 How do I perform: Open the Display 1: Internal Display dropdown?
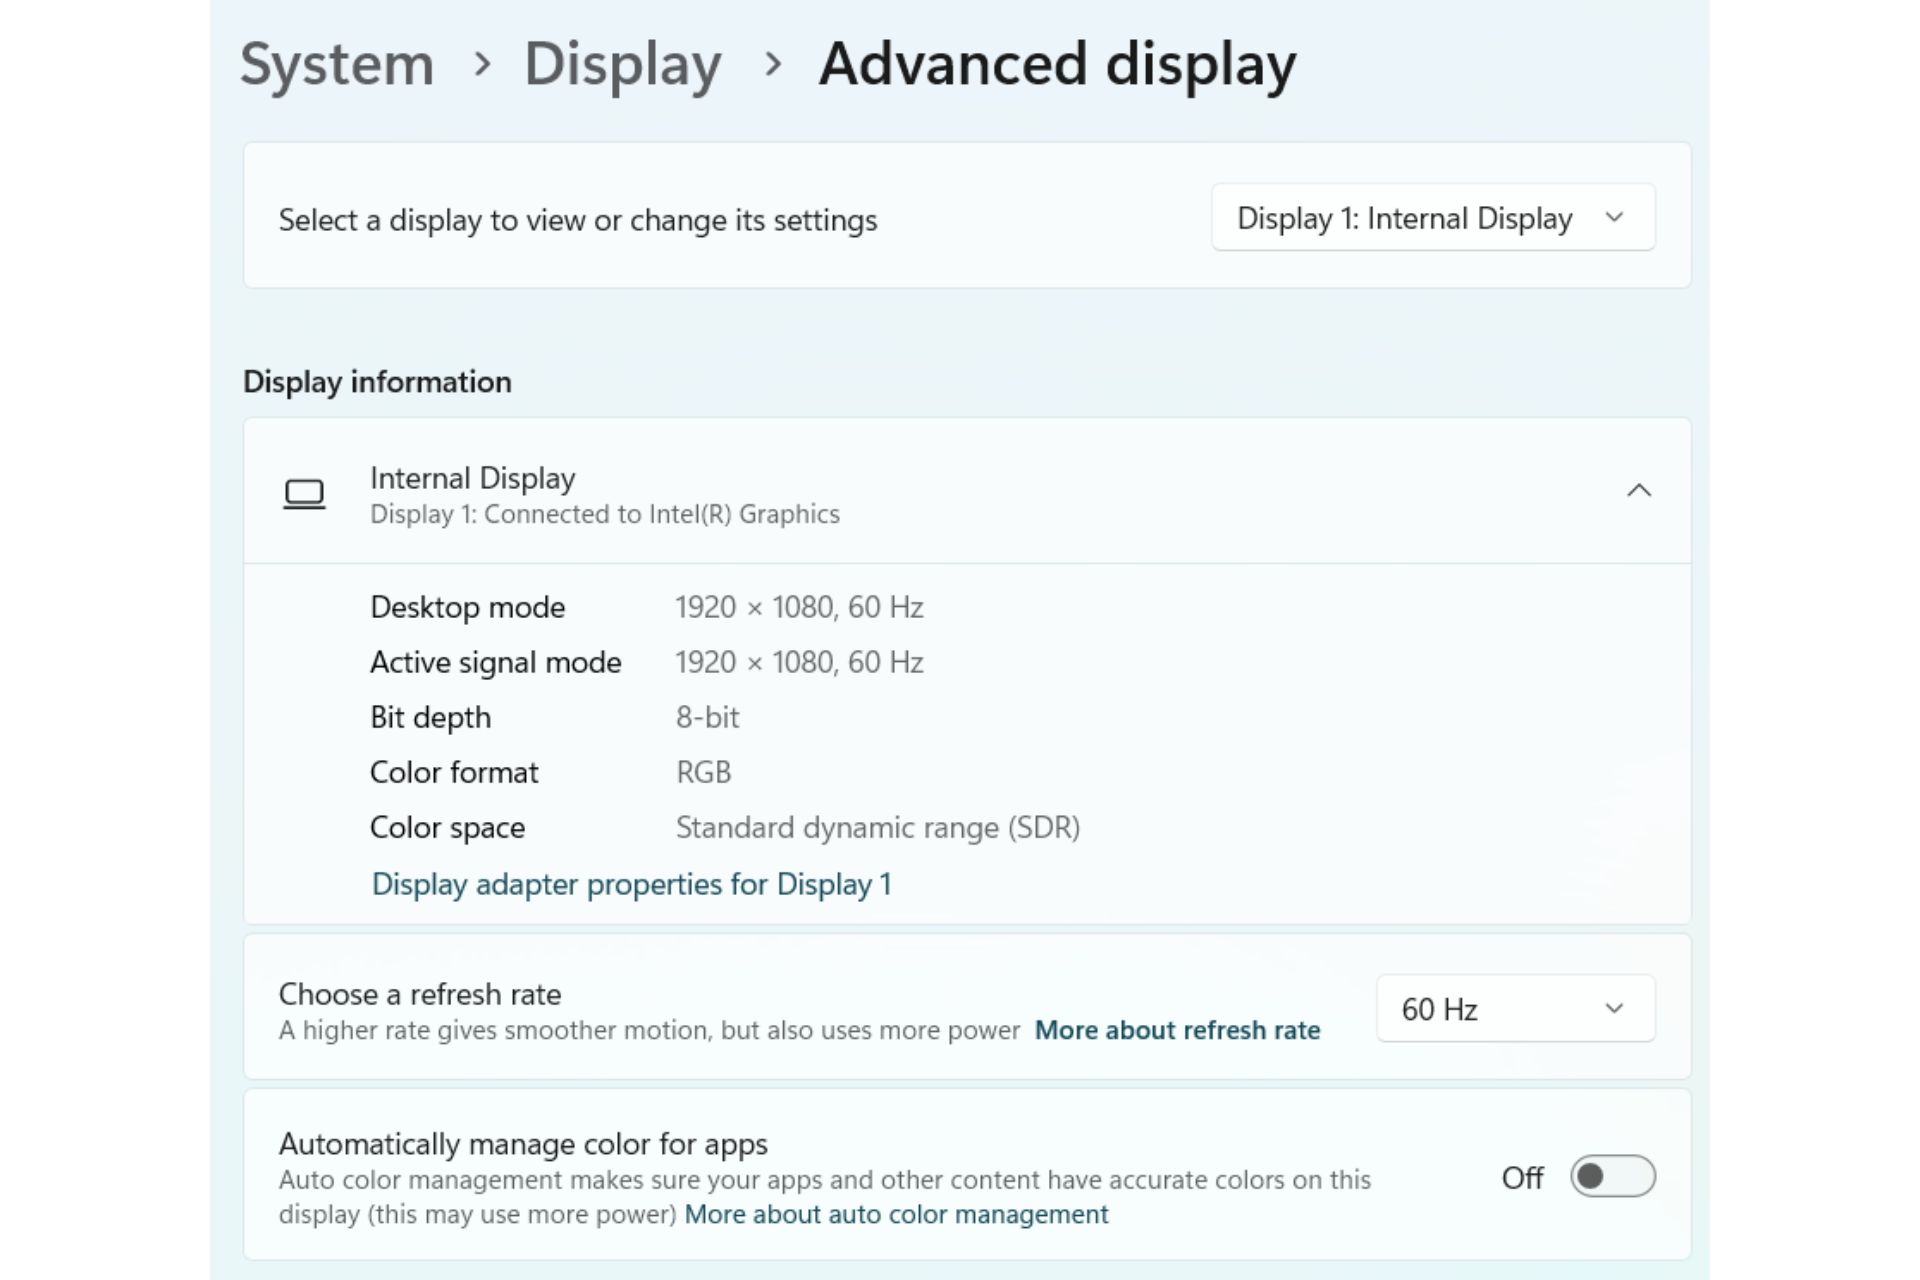[1433, 217]
